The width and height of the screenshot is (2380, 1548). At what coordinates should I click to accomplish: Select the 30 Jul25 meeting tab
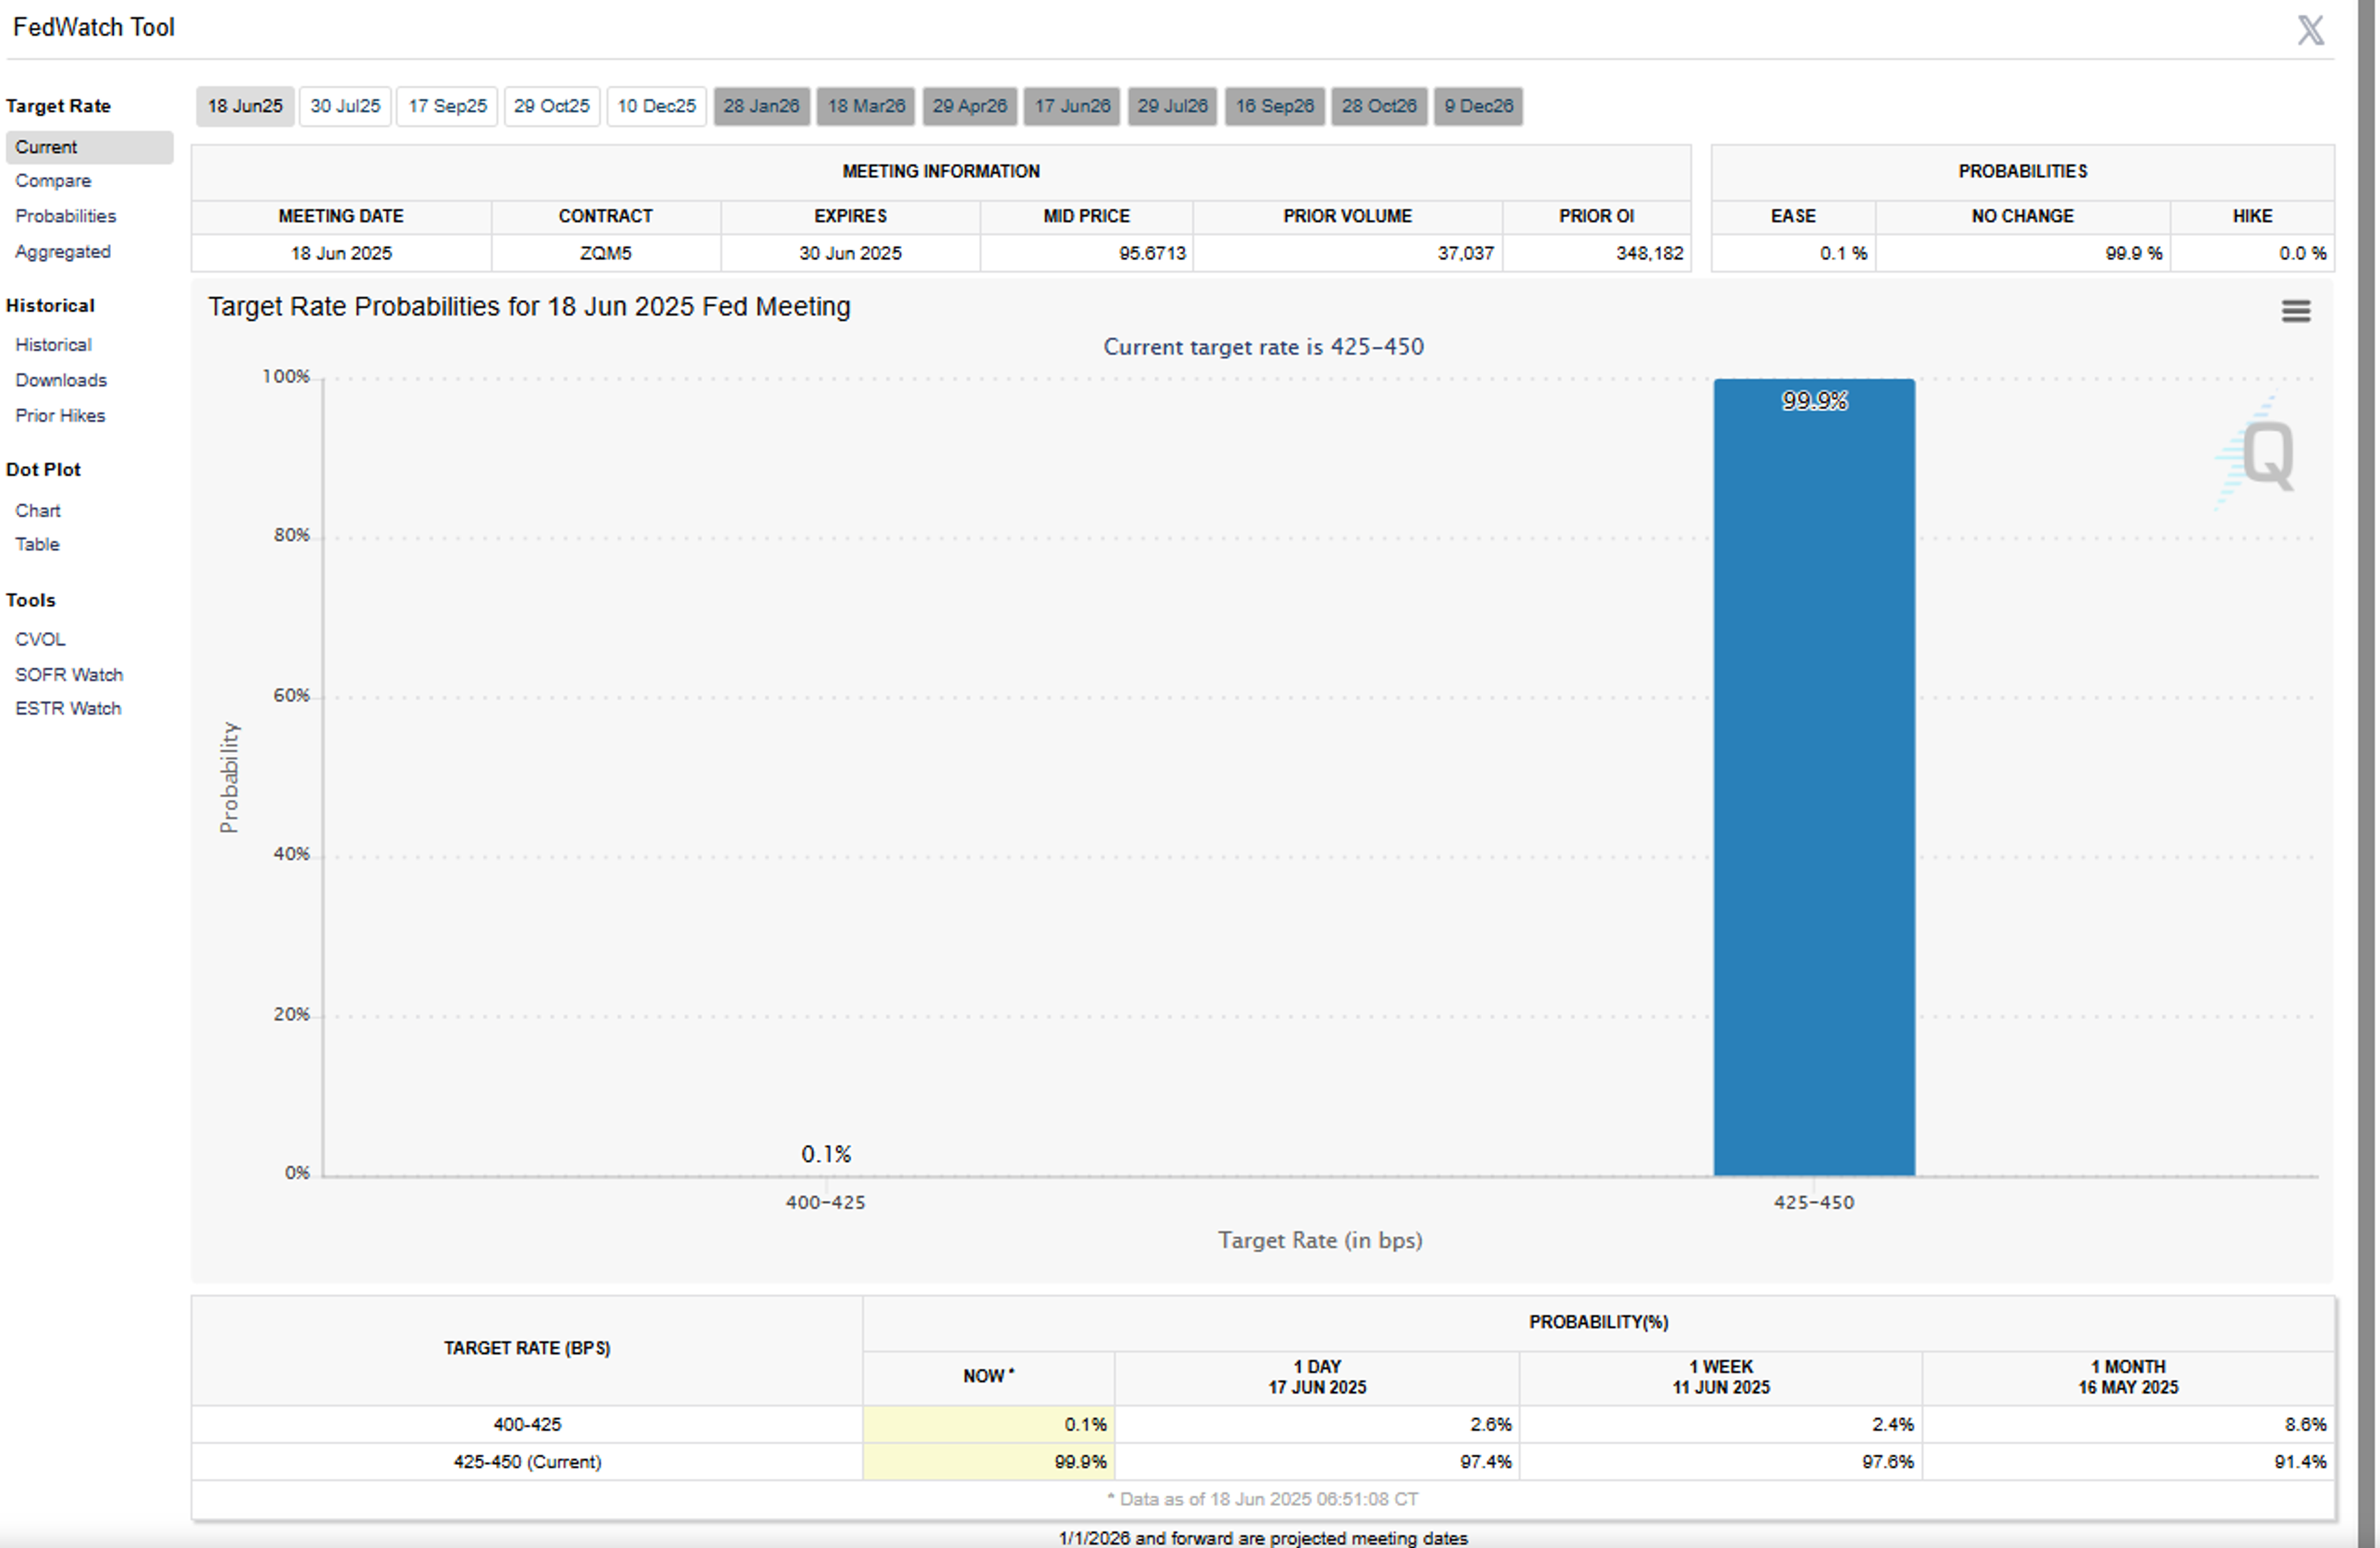345,106
